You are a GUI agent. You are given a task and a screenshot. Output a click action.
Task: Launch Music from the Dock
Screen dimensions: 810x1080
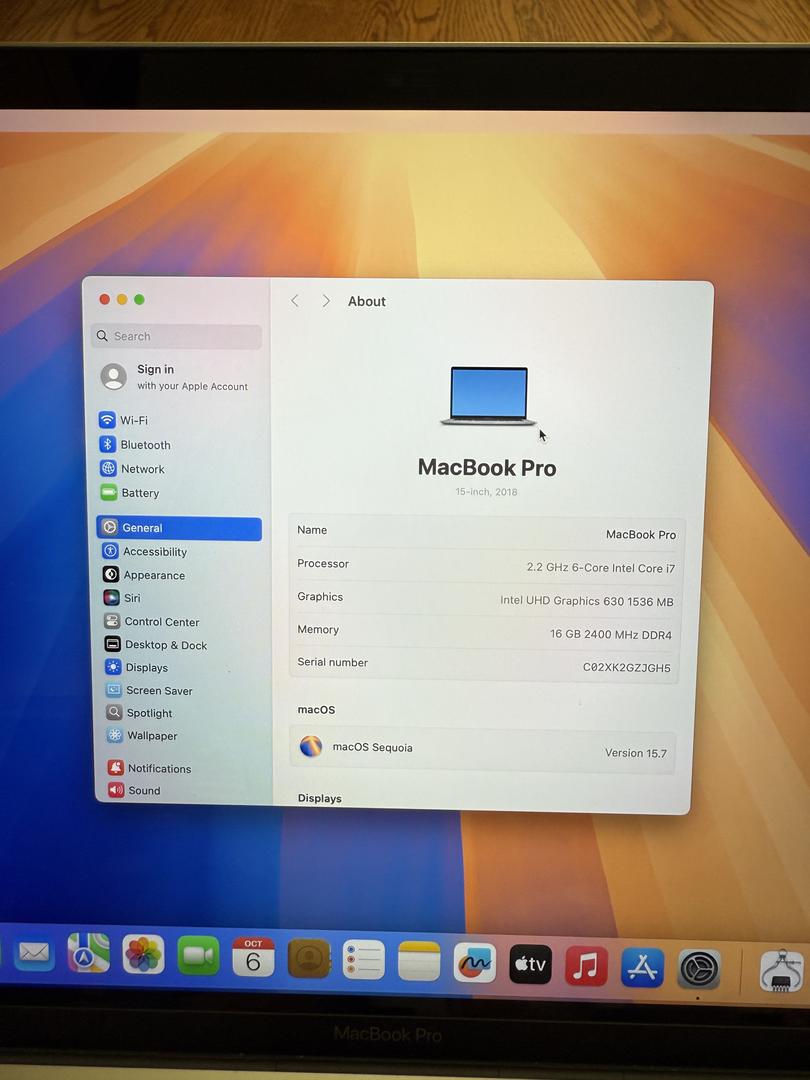tap(586, 966)
